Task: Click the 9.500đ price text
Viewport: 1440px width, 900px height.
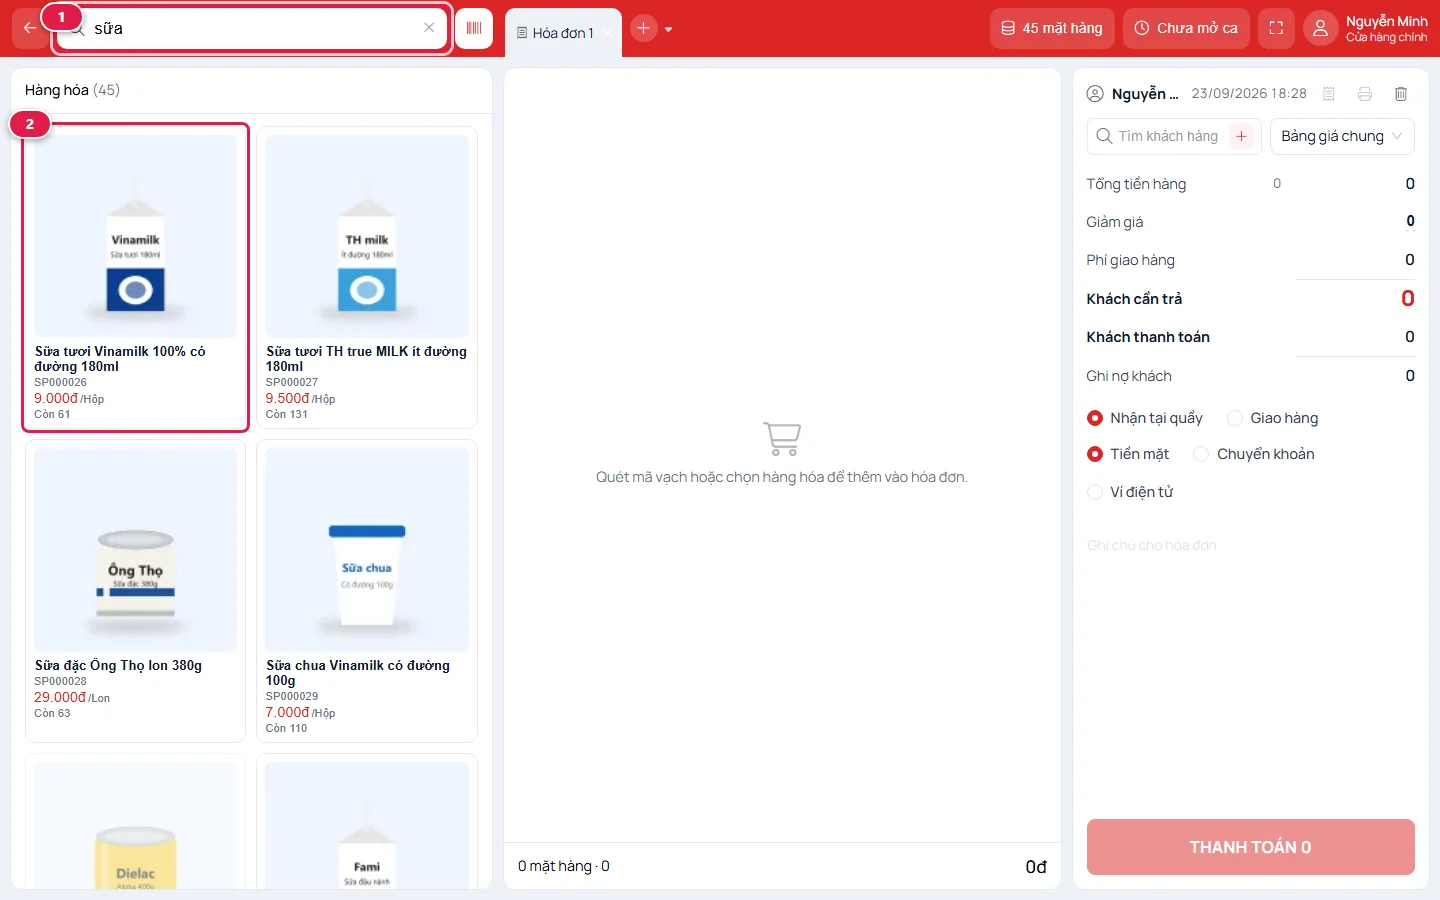Action: (288, 398)
